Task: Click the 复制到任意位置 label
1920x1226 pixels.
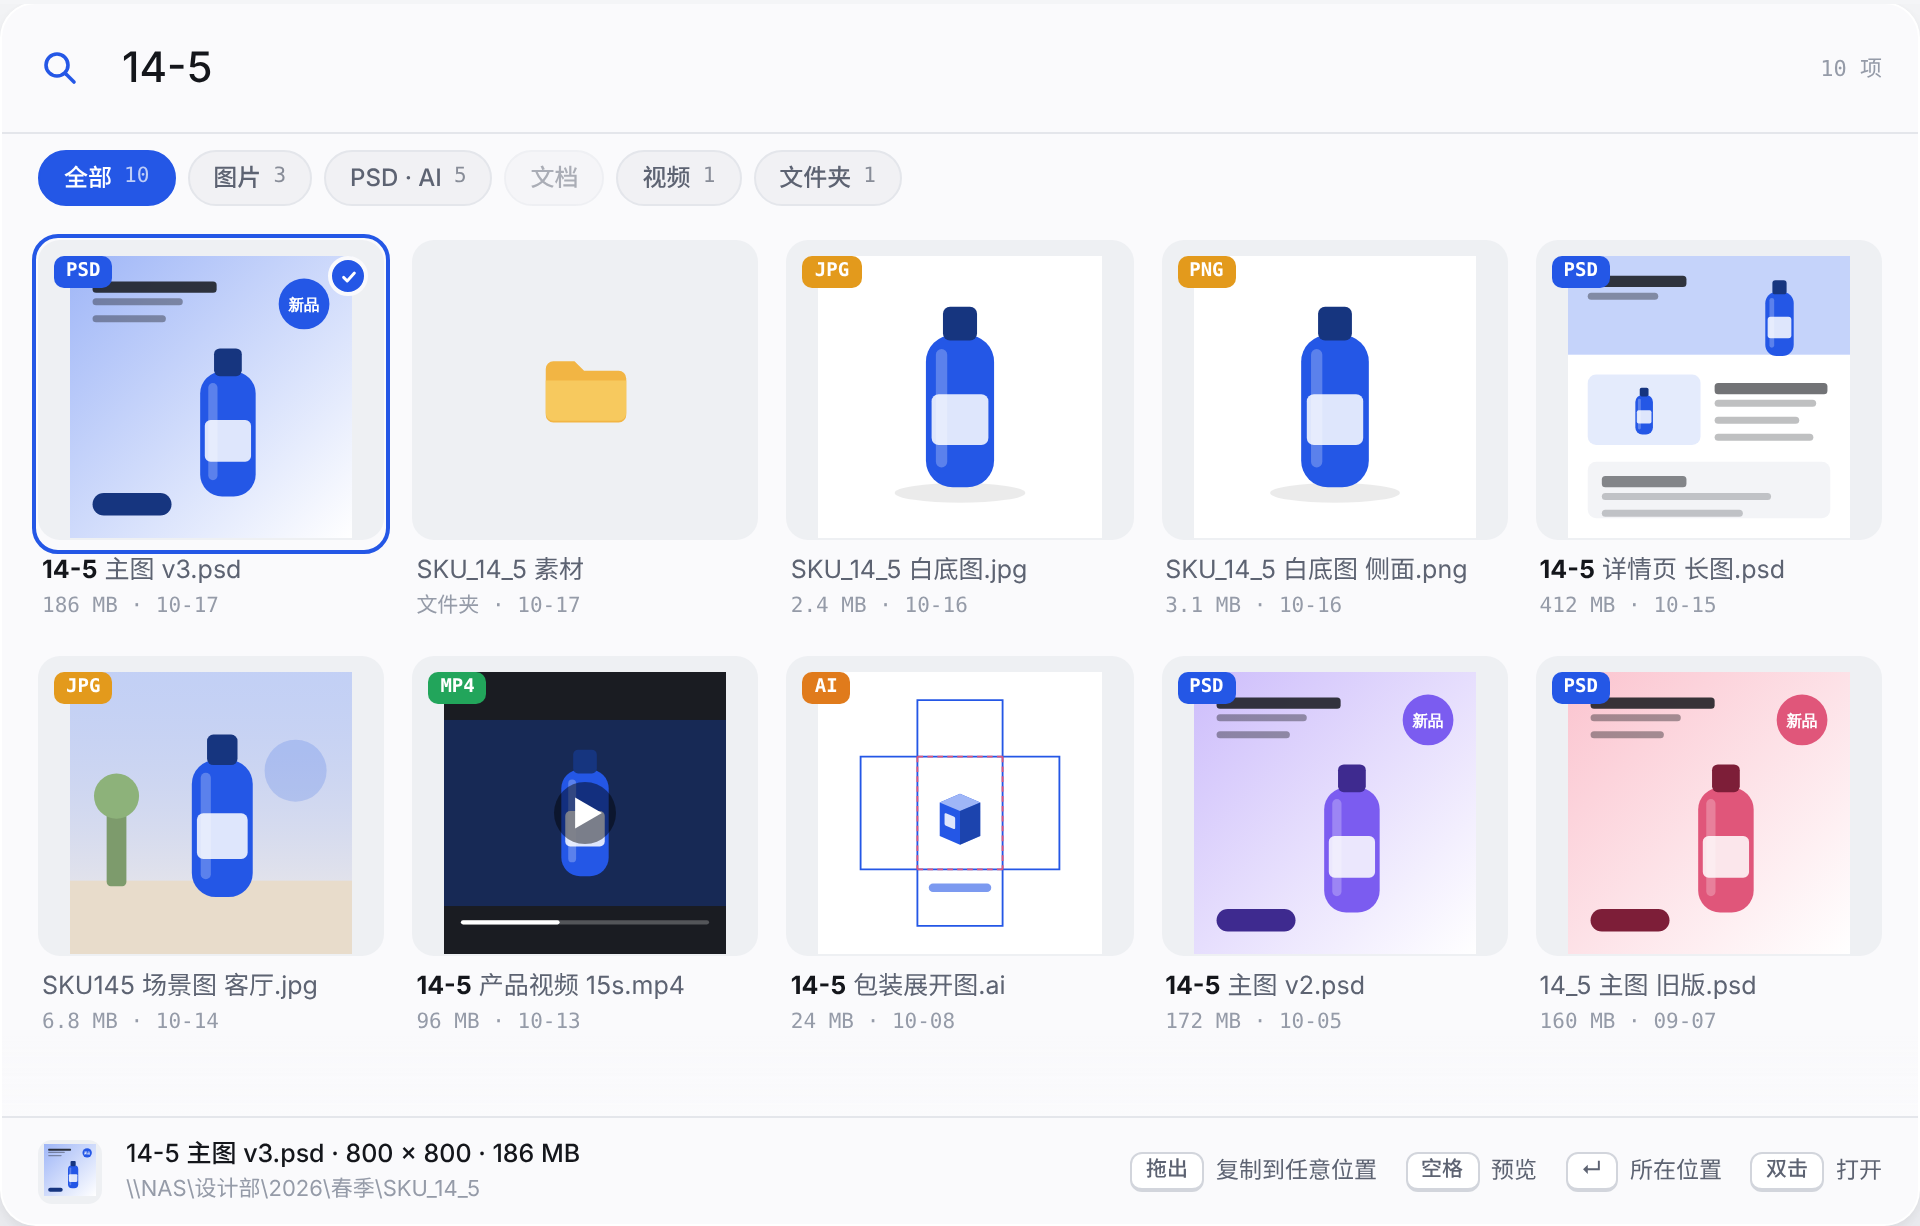Action: [x=1296, y=1170]
